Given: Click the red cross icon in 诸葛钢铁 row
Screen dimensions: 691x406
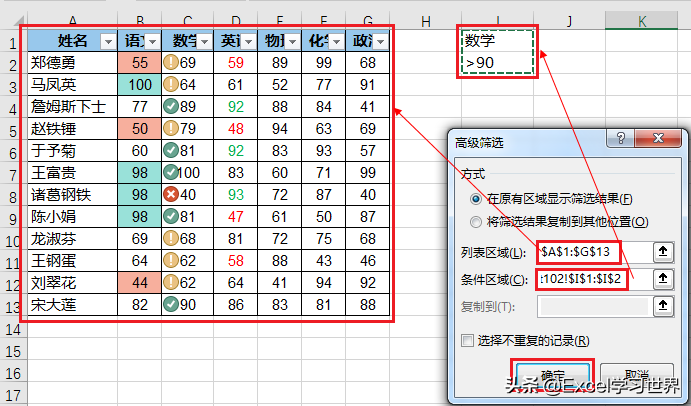Looking at the screenshot, I should pyautogui.click(x=171, y=195).
